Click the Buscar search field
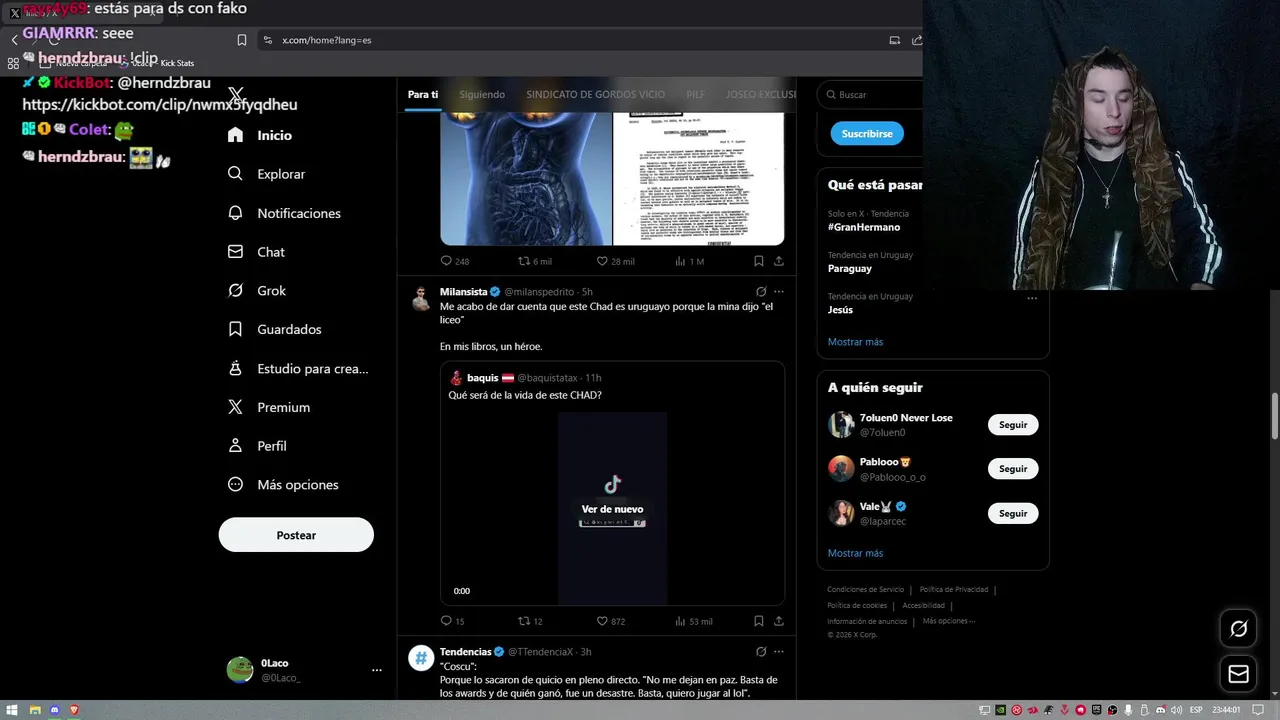The image size is (1280, 720). 870,95
